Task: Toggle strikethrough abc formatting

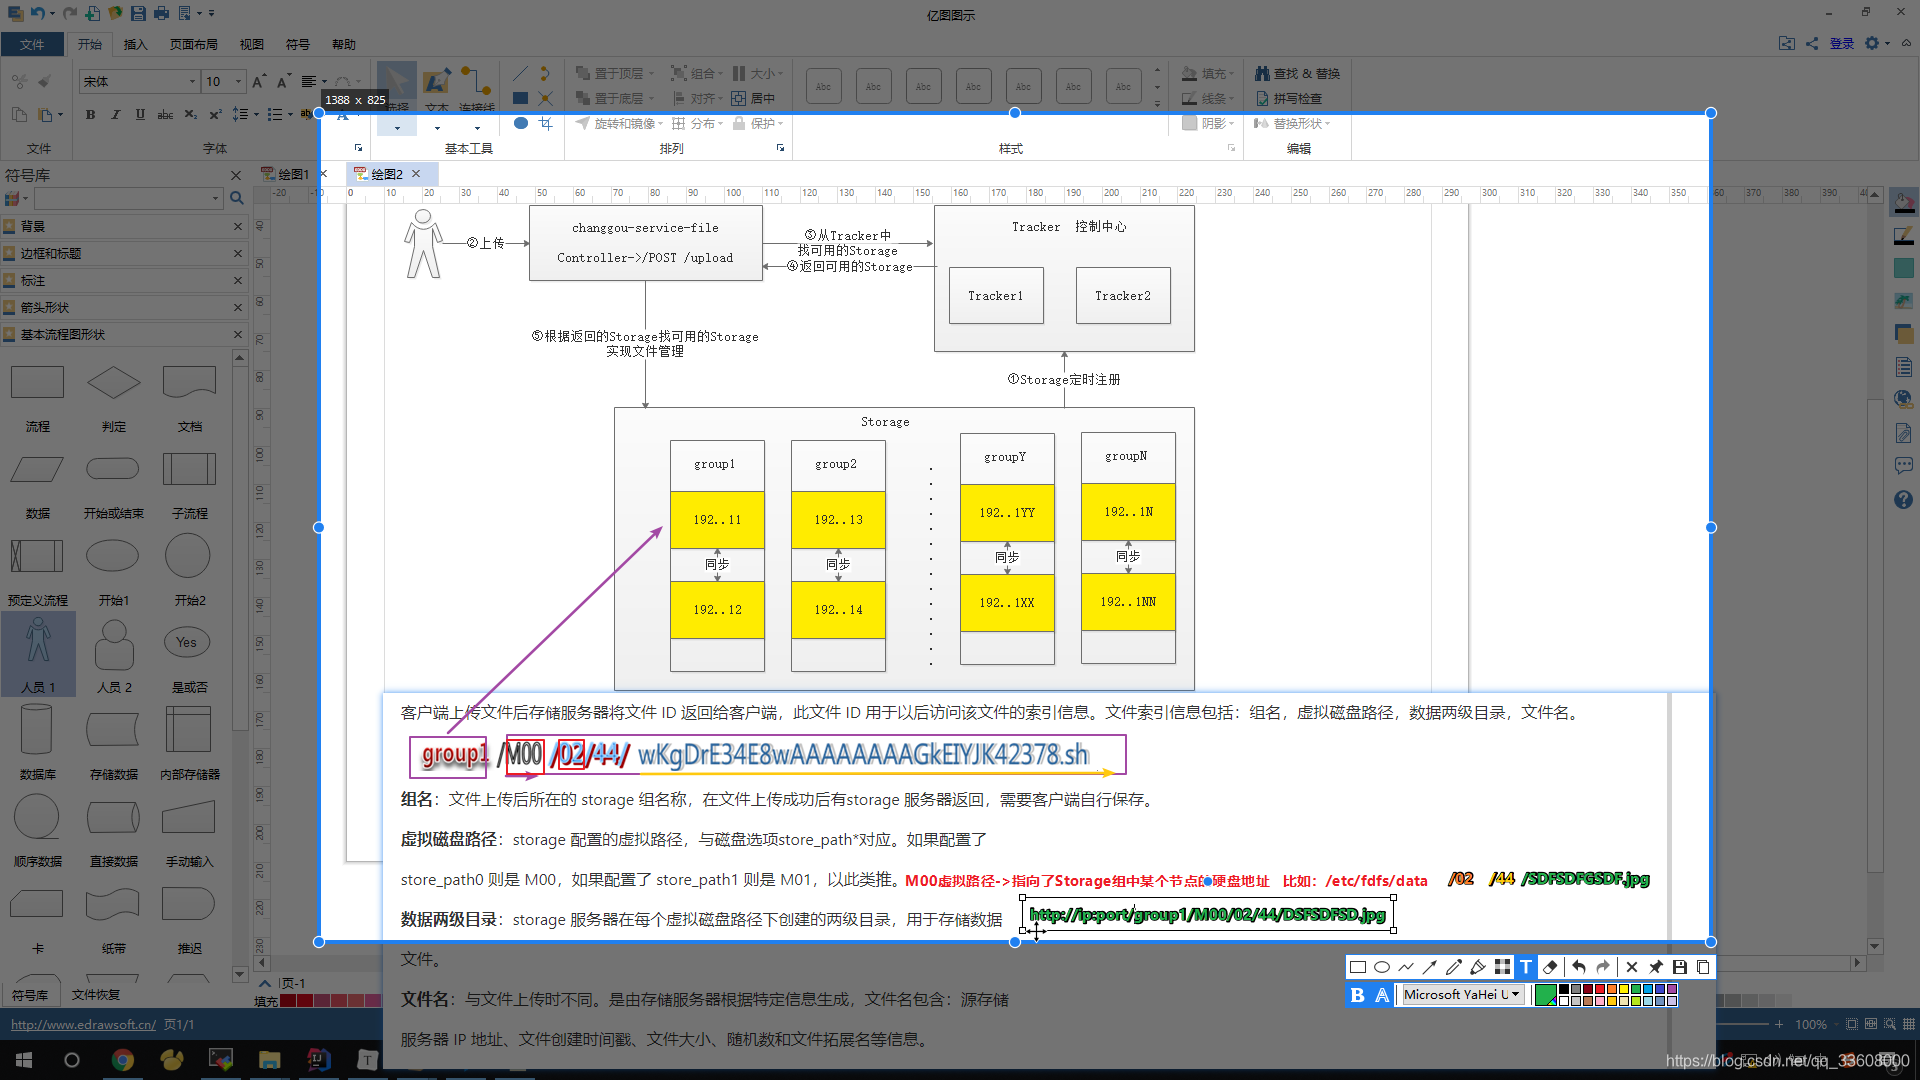Action: [x=165, y=114]
